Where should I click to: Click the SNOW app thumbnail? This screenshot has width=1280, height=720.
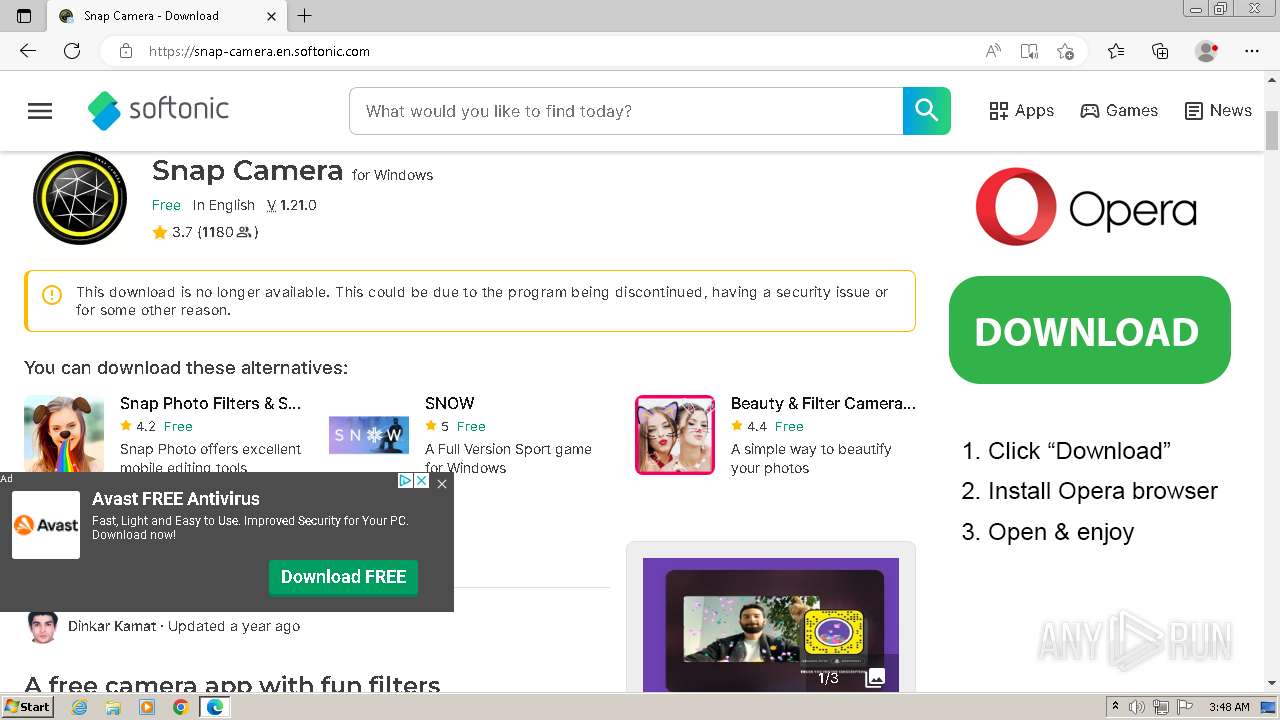pyautogui.click(x=369, y=435)
